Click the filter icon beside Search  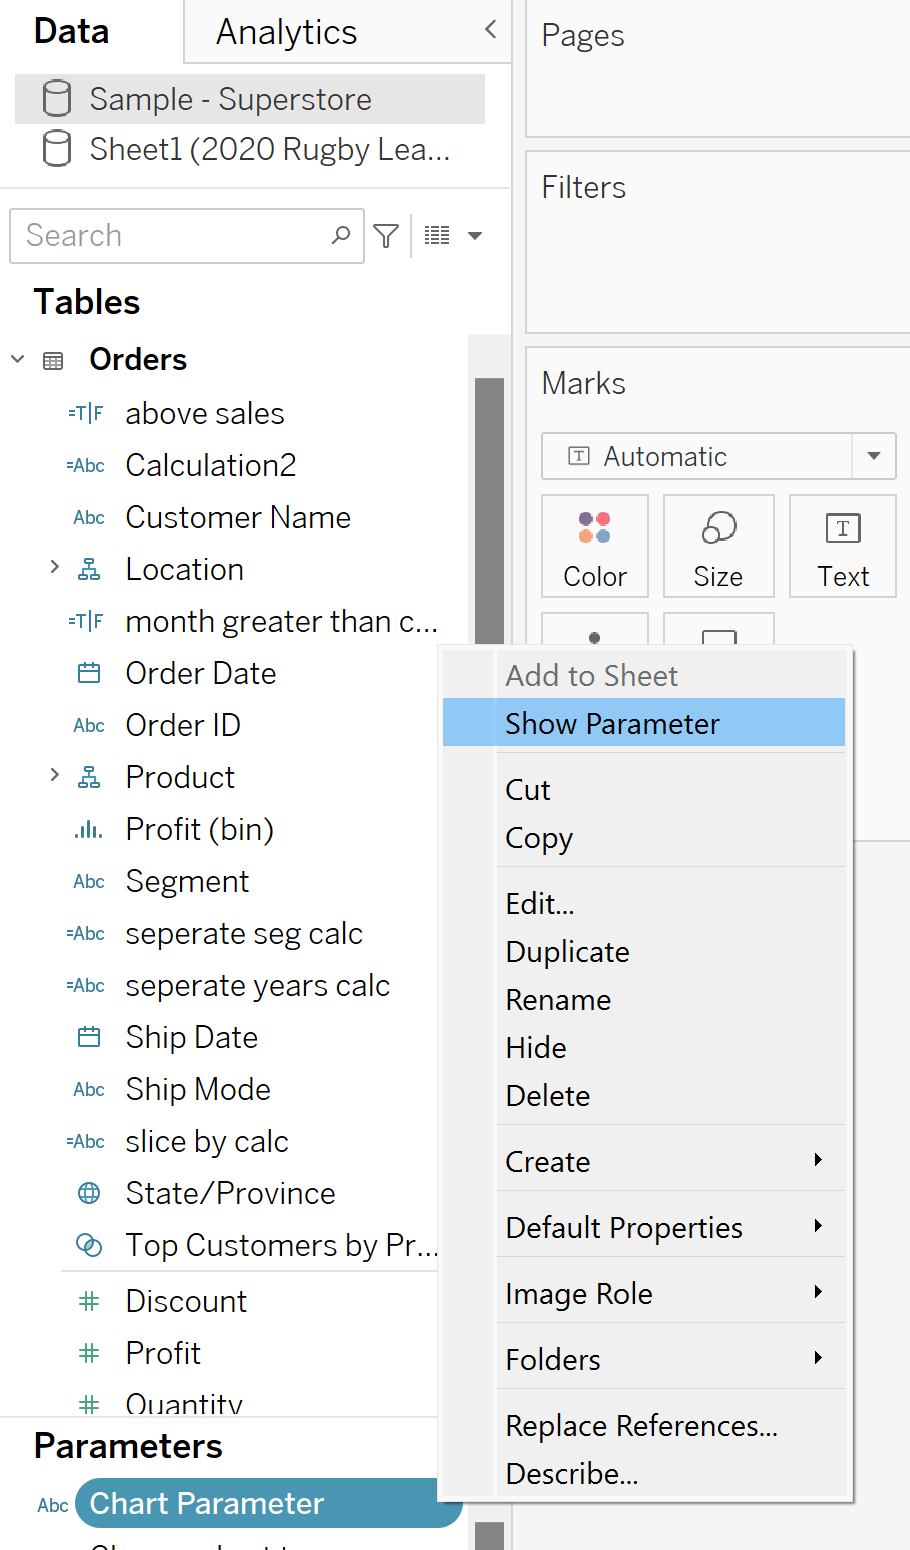[386, 236]
